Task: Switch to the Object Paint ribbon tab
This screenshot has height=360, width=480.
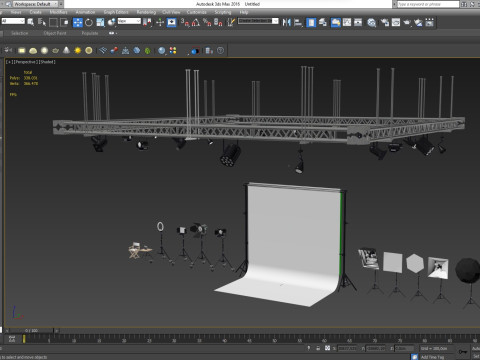Action: [55, 33]
